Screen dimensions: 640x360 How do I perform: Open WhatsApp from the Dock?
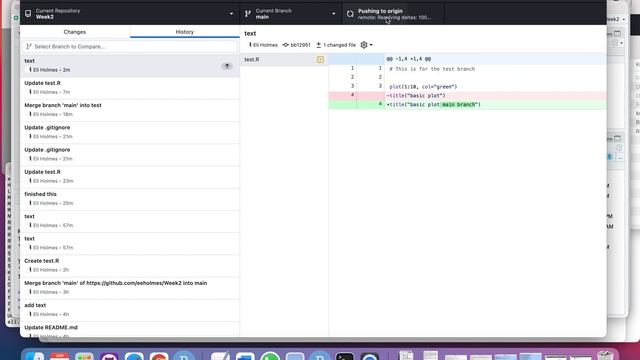270,357
